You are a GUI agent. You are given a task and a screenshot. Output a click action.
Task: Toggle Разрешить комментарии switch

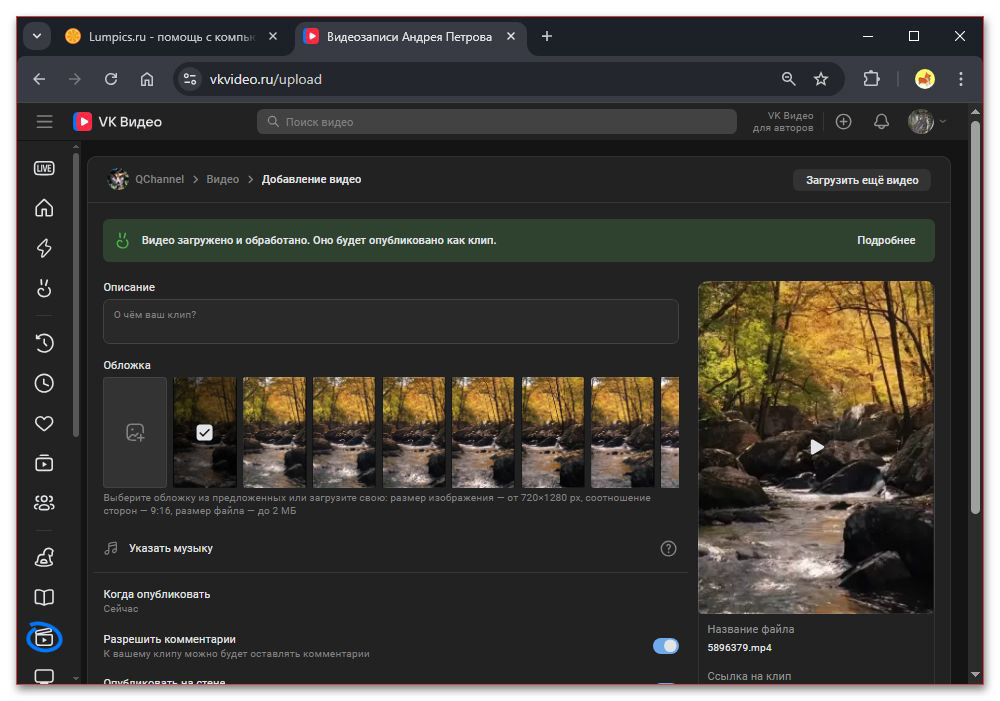665,646
